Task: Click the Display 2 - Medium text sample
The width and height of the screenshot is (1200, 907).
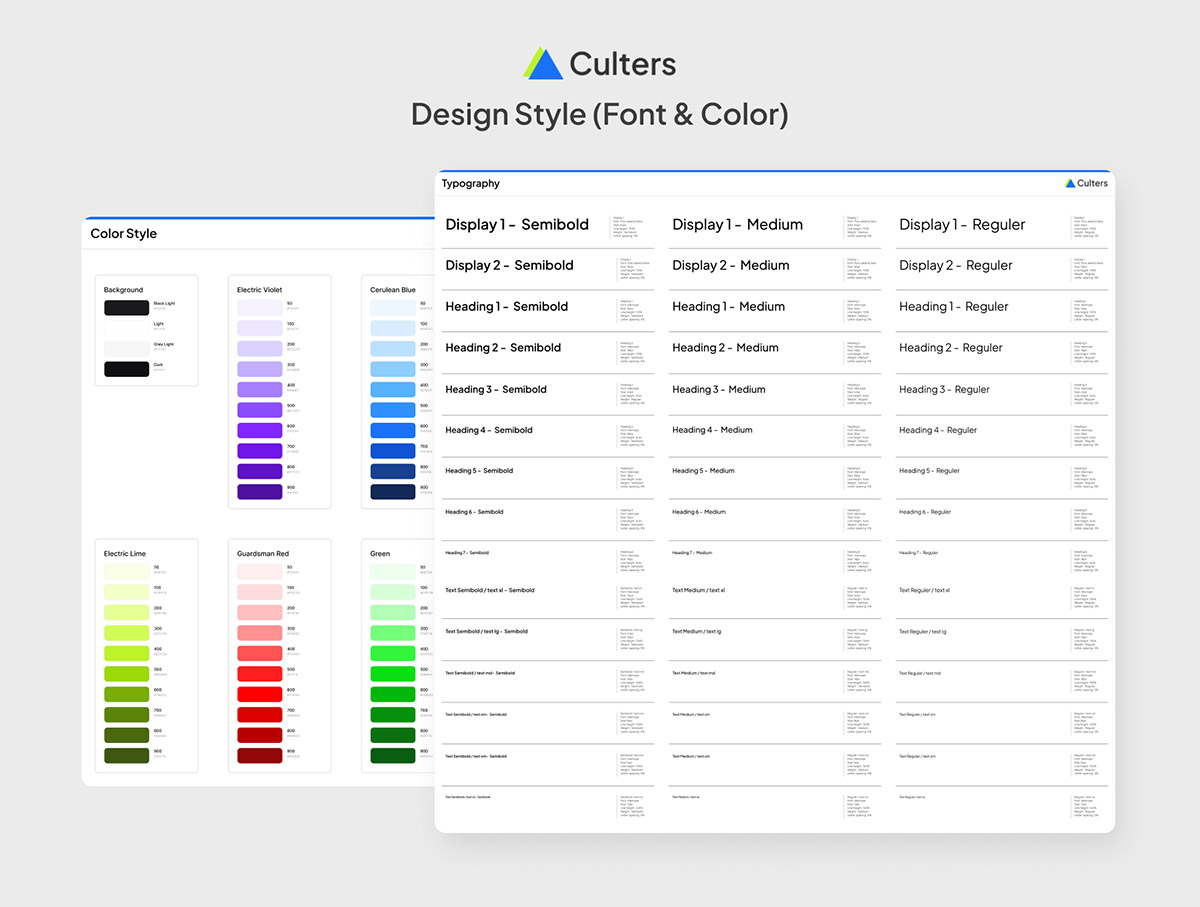Action: coord(730,266)
